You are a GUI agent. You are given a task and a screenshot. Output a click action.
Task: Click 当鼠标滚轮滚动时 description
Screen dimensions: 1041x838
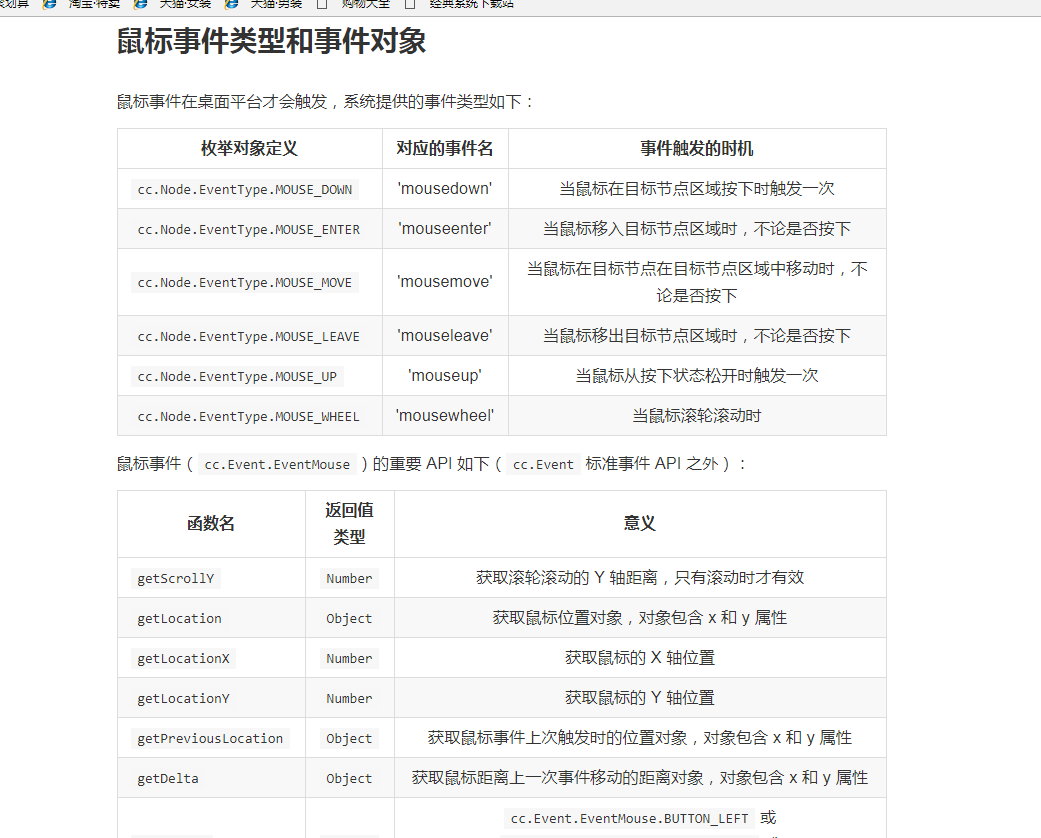coord(697,416)
